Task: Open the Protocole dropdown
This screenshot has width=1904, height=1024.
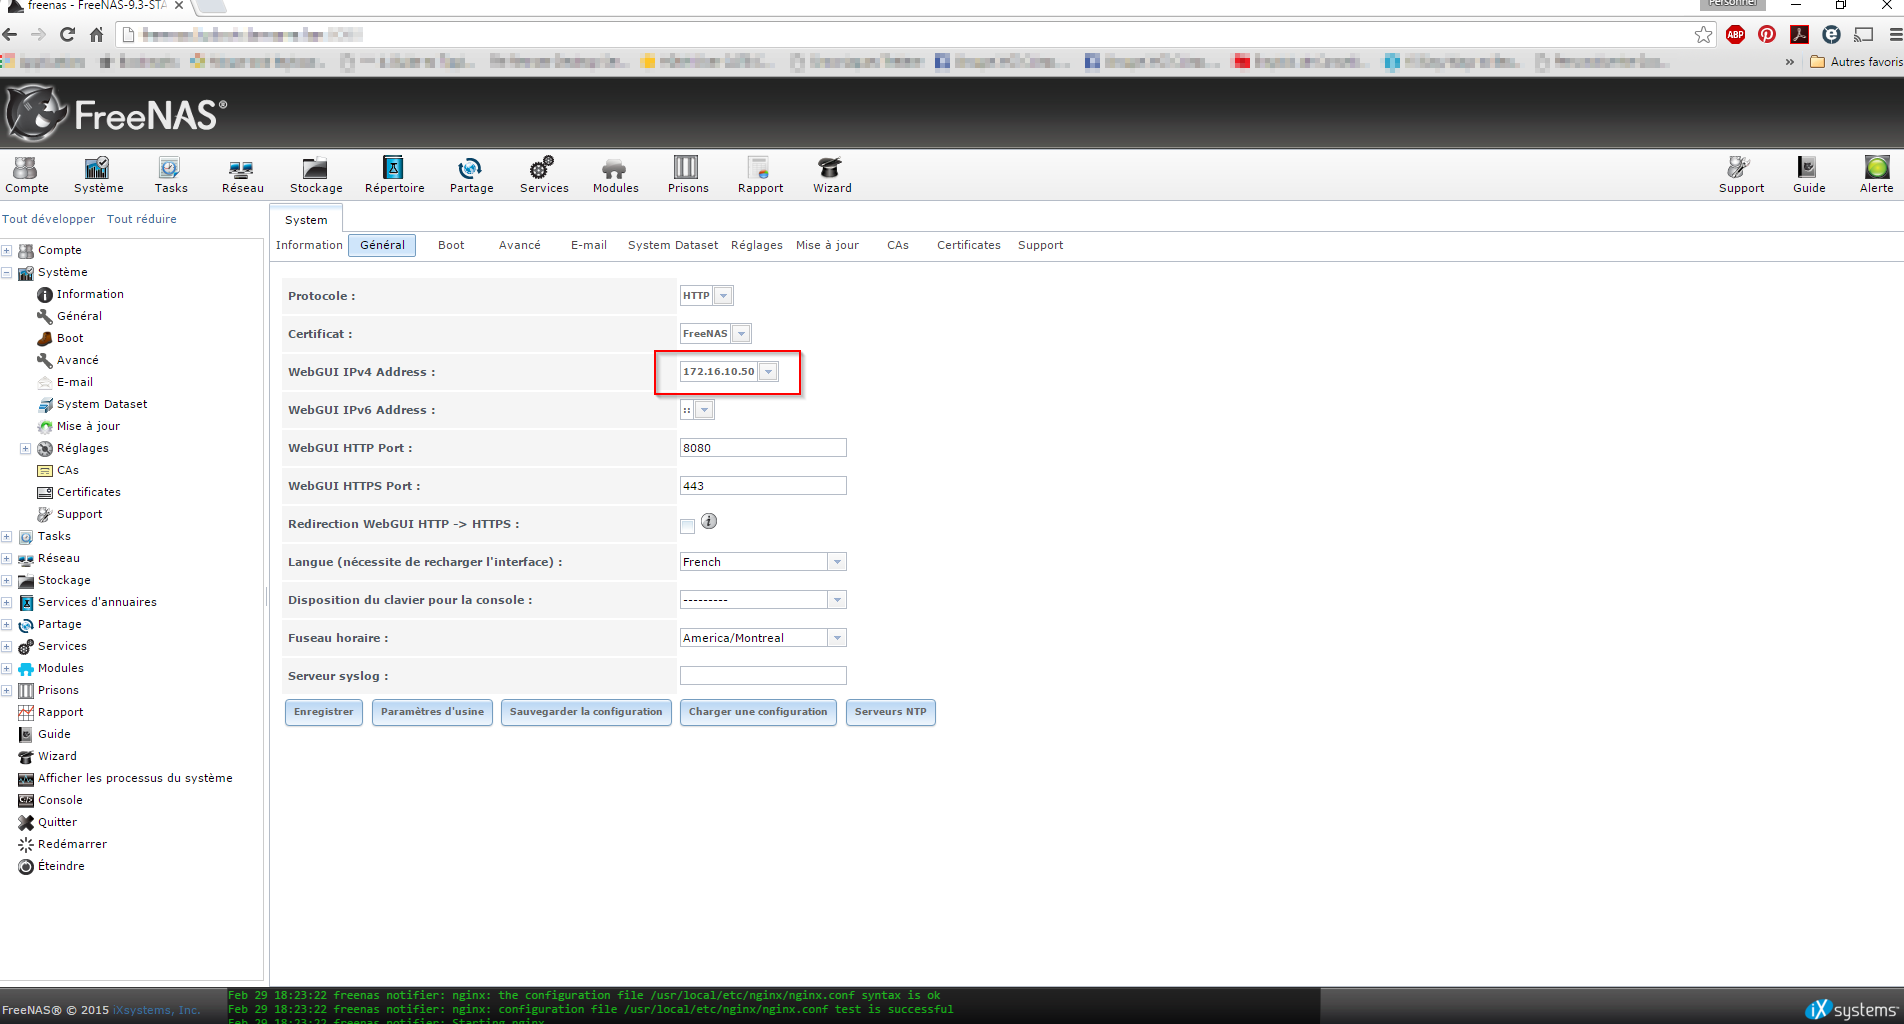Action: pyautogui.click(x=724, y=296)
